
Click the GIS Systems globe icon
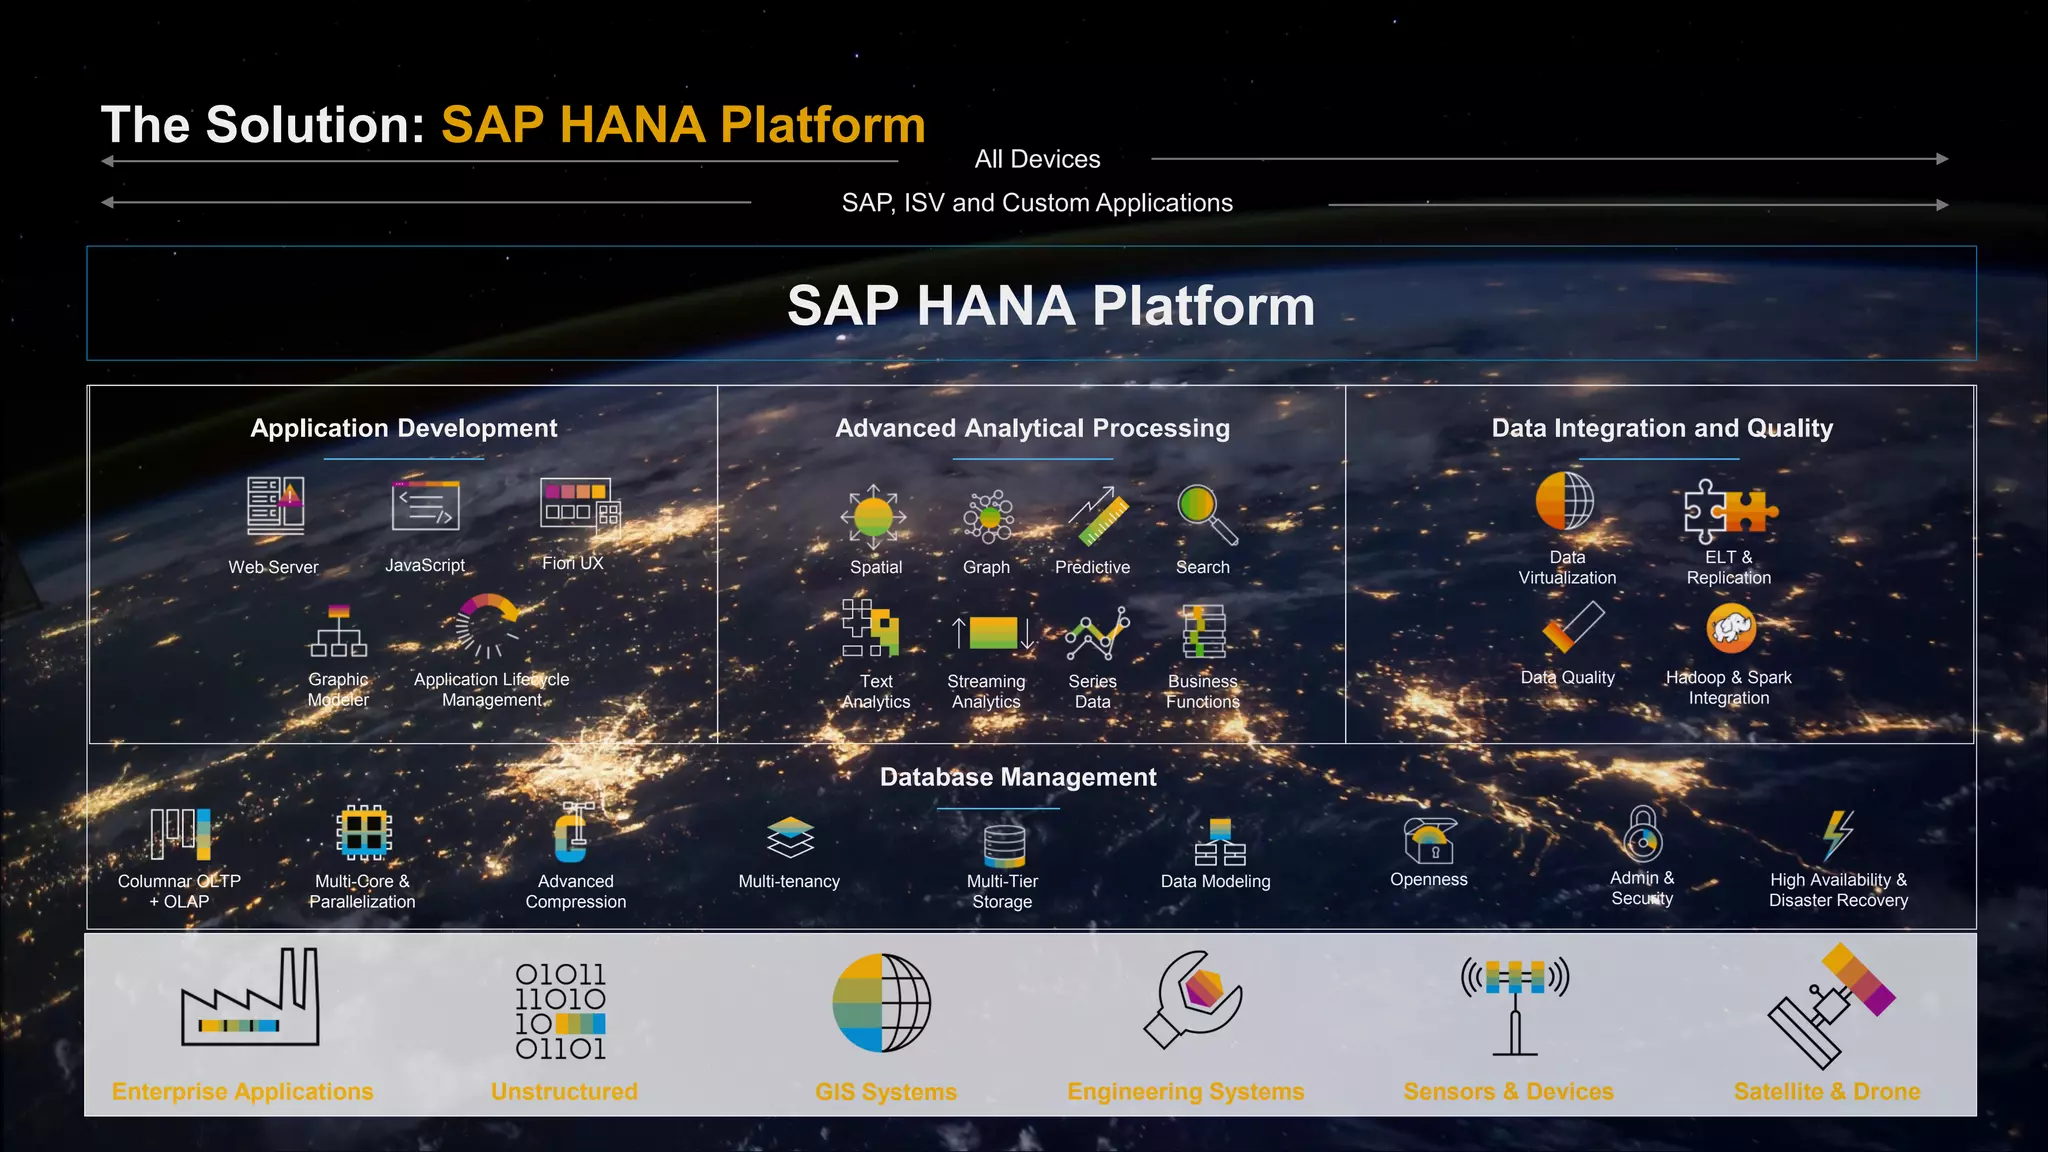click(881, 1002)
